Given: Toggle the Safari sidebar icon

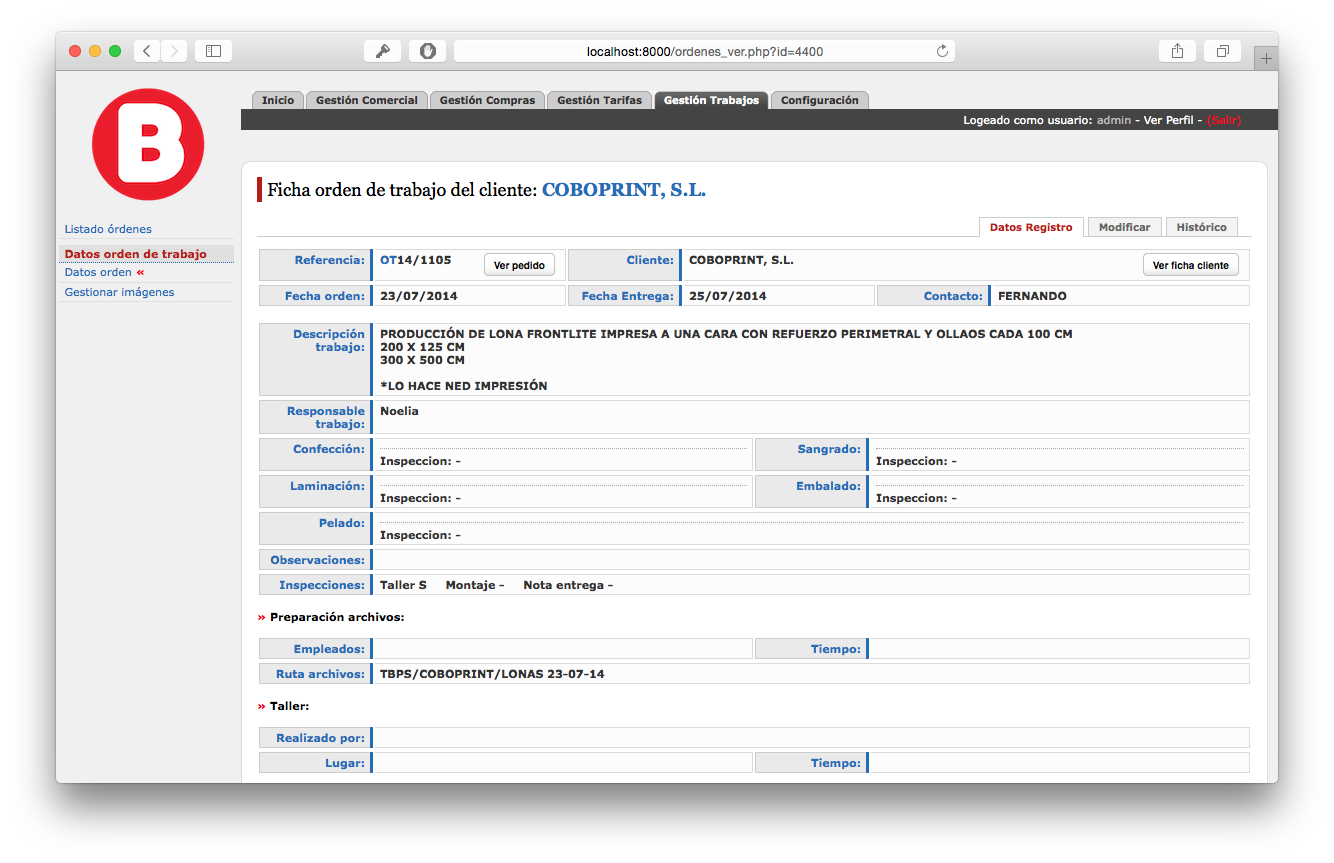Looking at the screenshot, I should [x=213, y=51].
